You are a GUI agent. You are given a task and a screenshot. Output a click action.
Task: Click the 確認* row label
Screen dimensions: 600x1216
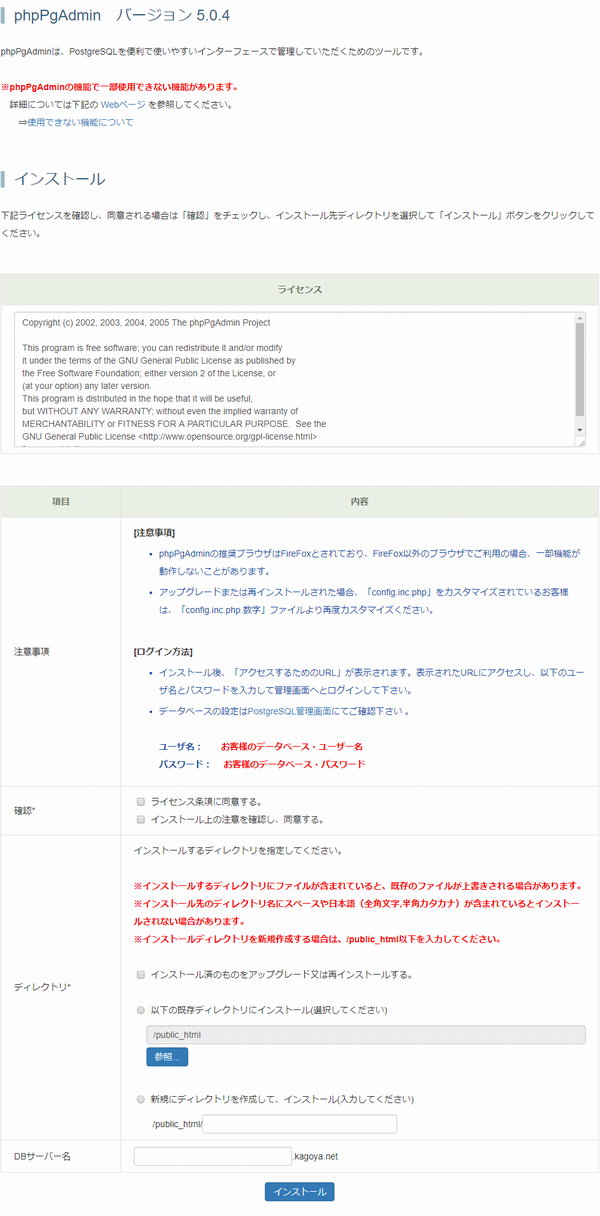pos(25,811)
